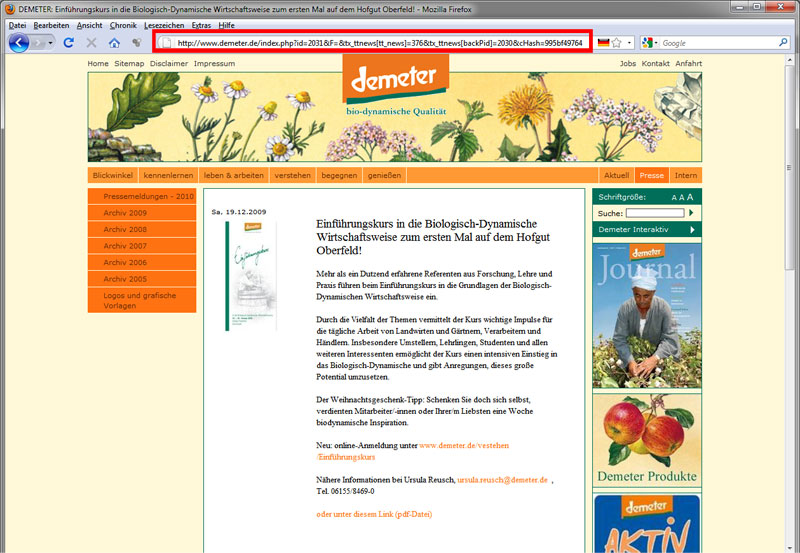Open the Lesezeichen menu
The width and height of the screenshot is (800, 553).
point(164,25)
